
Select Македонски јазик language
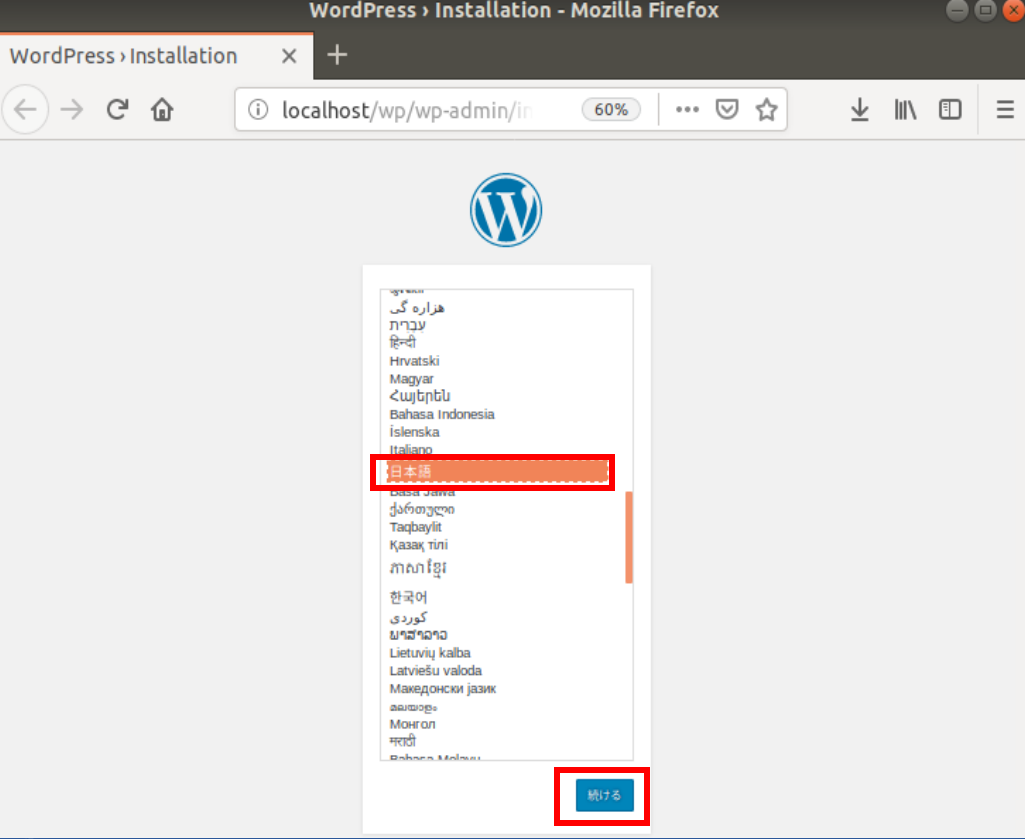click(443, 689)
